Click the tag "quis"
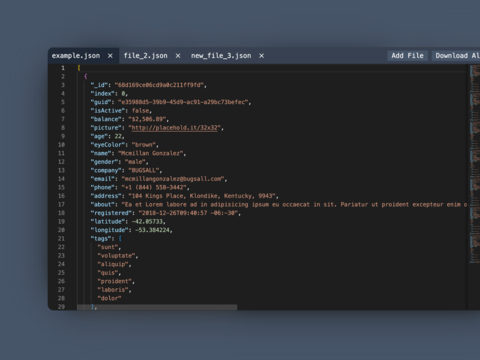 [x=108, y=273]
